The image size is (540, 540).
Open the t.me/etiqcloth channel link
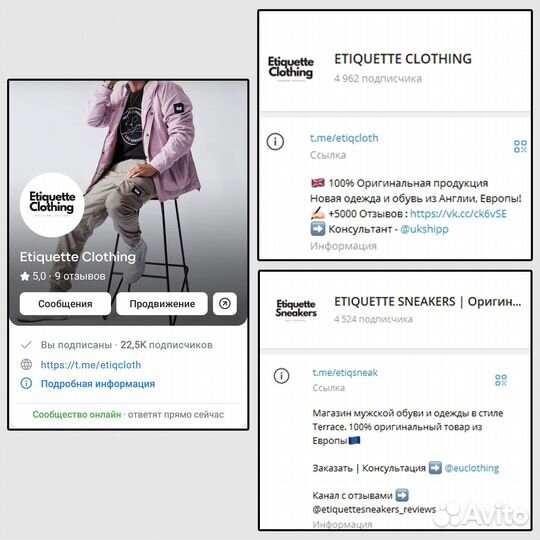click(x=344, y=138)
